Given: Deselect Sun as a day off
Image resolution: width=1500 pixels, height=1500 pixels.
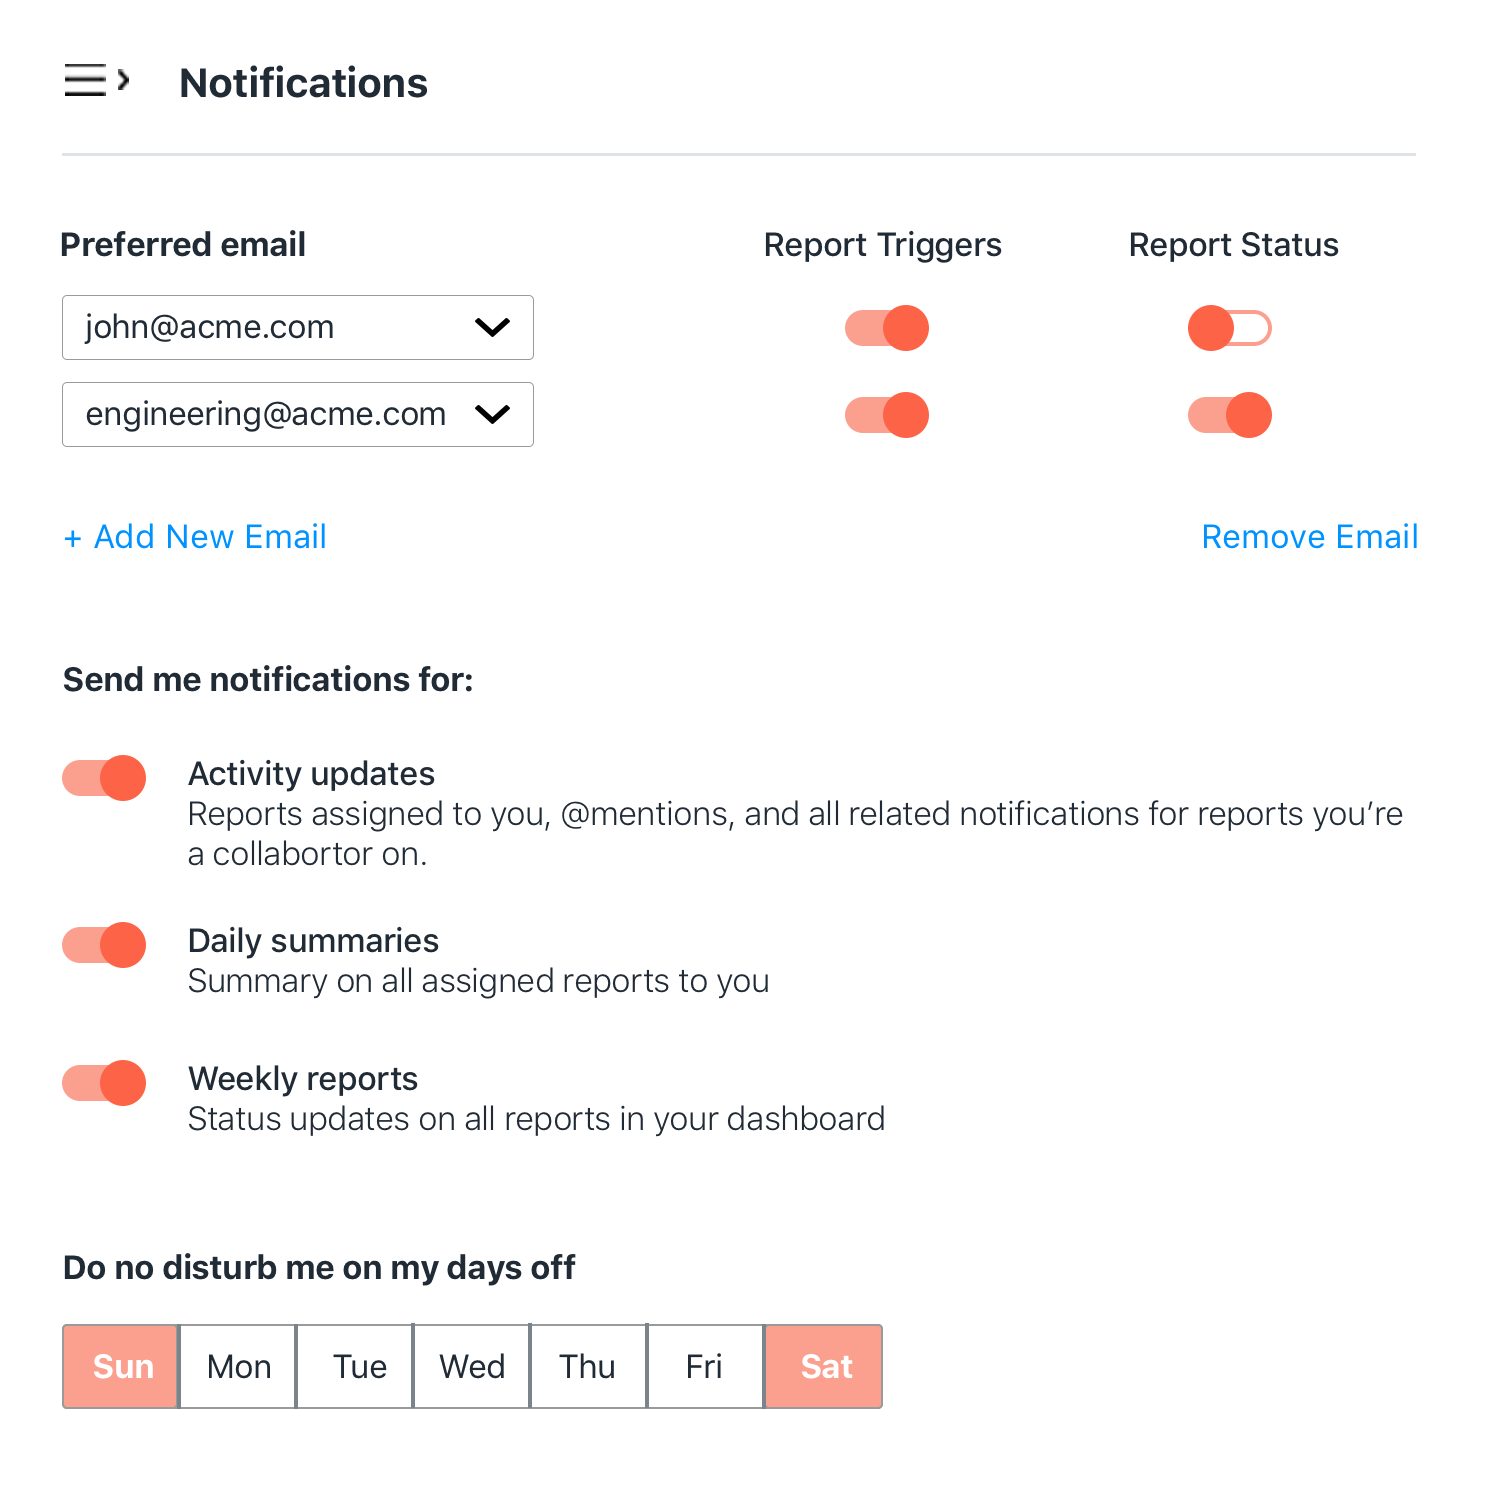Looking at the screenshot, I should 121,1366.
